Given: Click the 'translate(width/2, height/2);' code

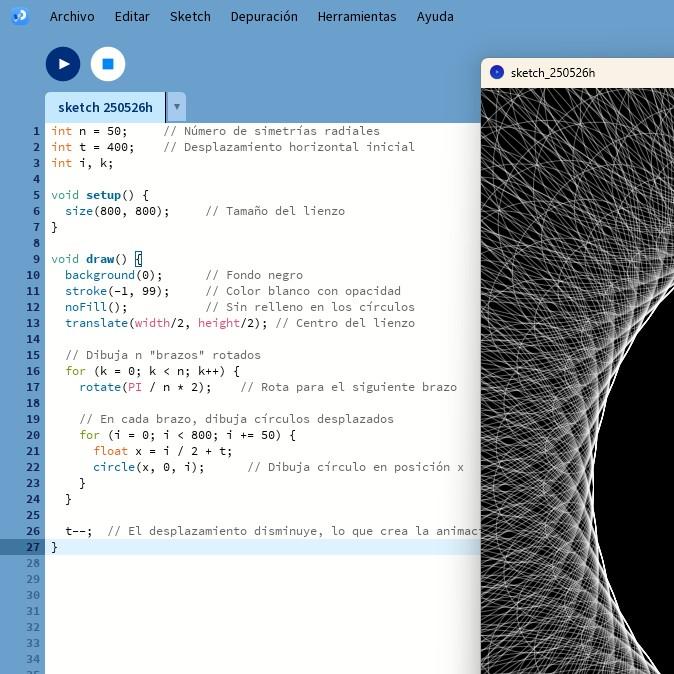Looking at the screenshot, I should pyautogui.click(x=166, y=323).
